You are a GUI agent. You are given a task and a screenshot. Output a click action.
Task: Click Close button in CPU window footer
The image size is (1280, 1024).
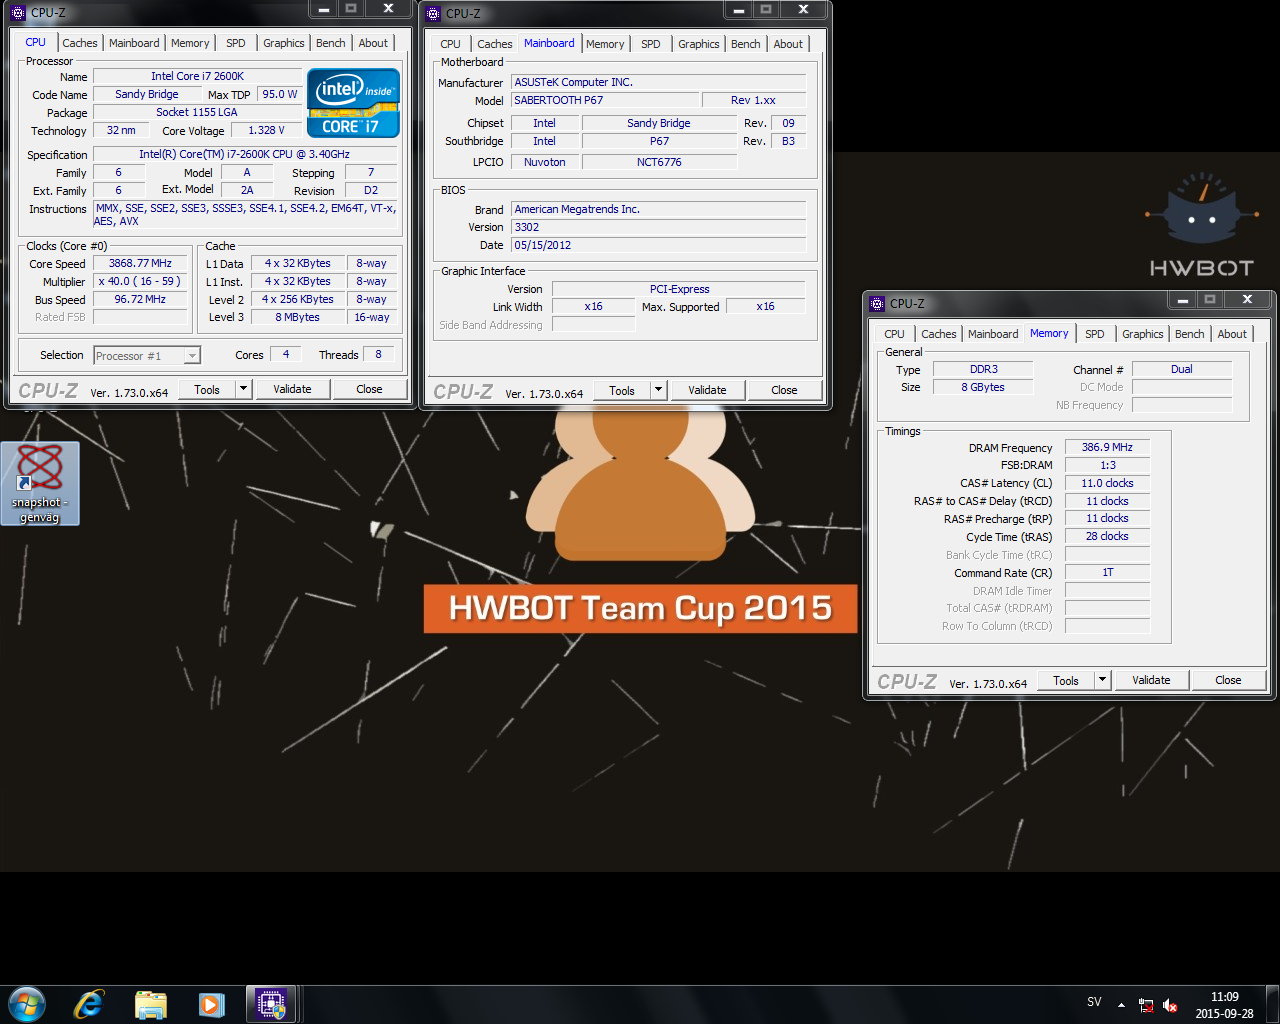click(x=369, y=389)
